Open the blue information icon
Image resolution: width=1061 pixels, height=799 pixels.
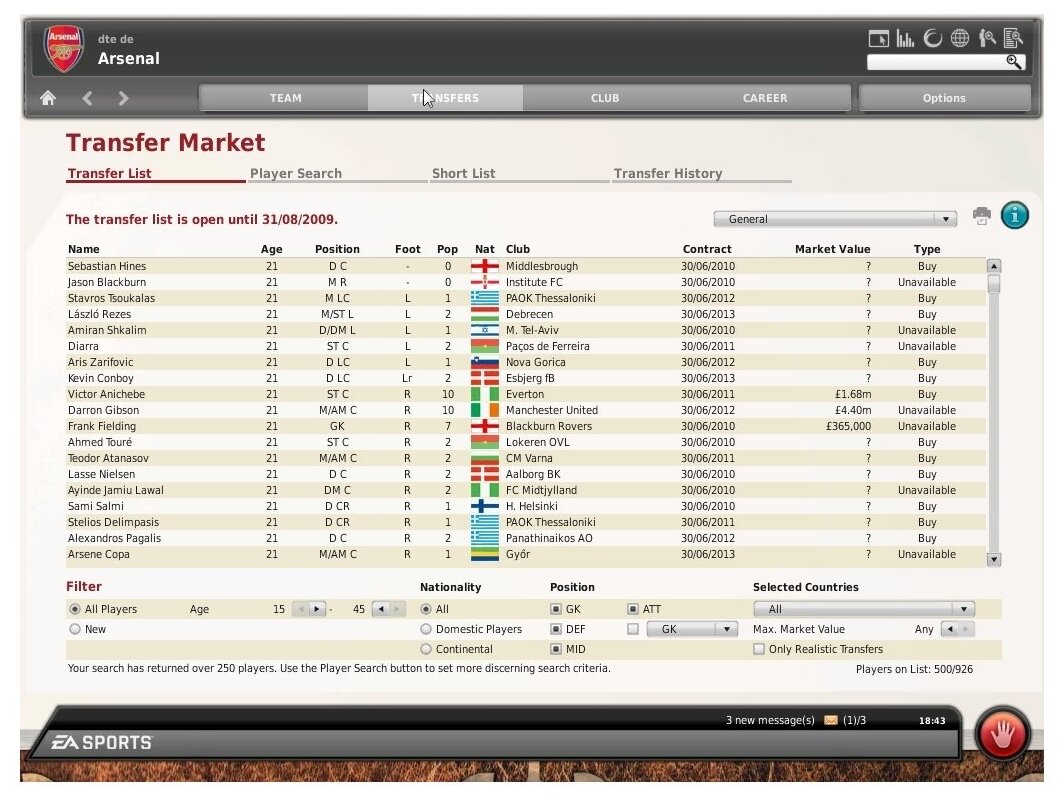point(1014,216)
